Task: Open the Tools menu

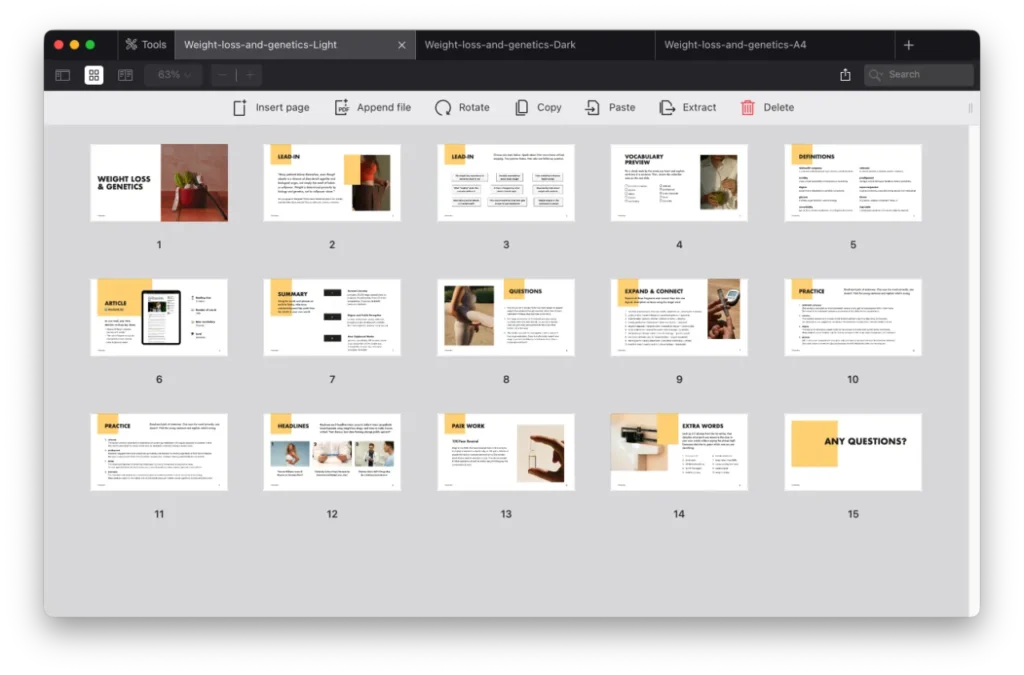Action: [x=145, y=44]
